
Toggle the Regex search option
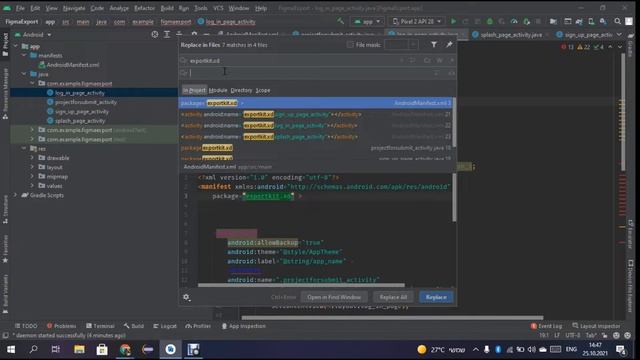452,60
